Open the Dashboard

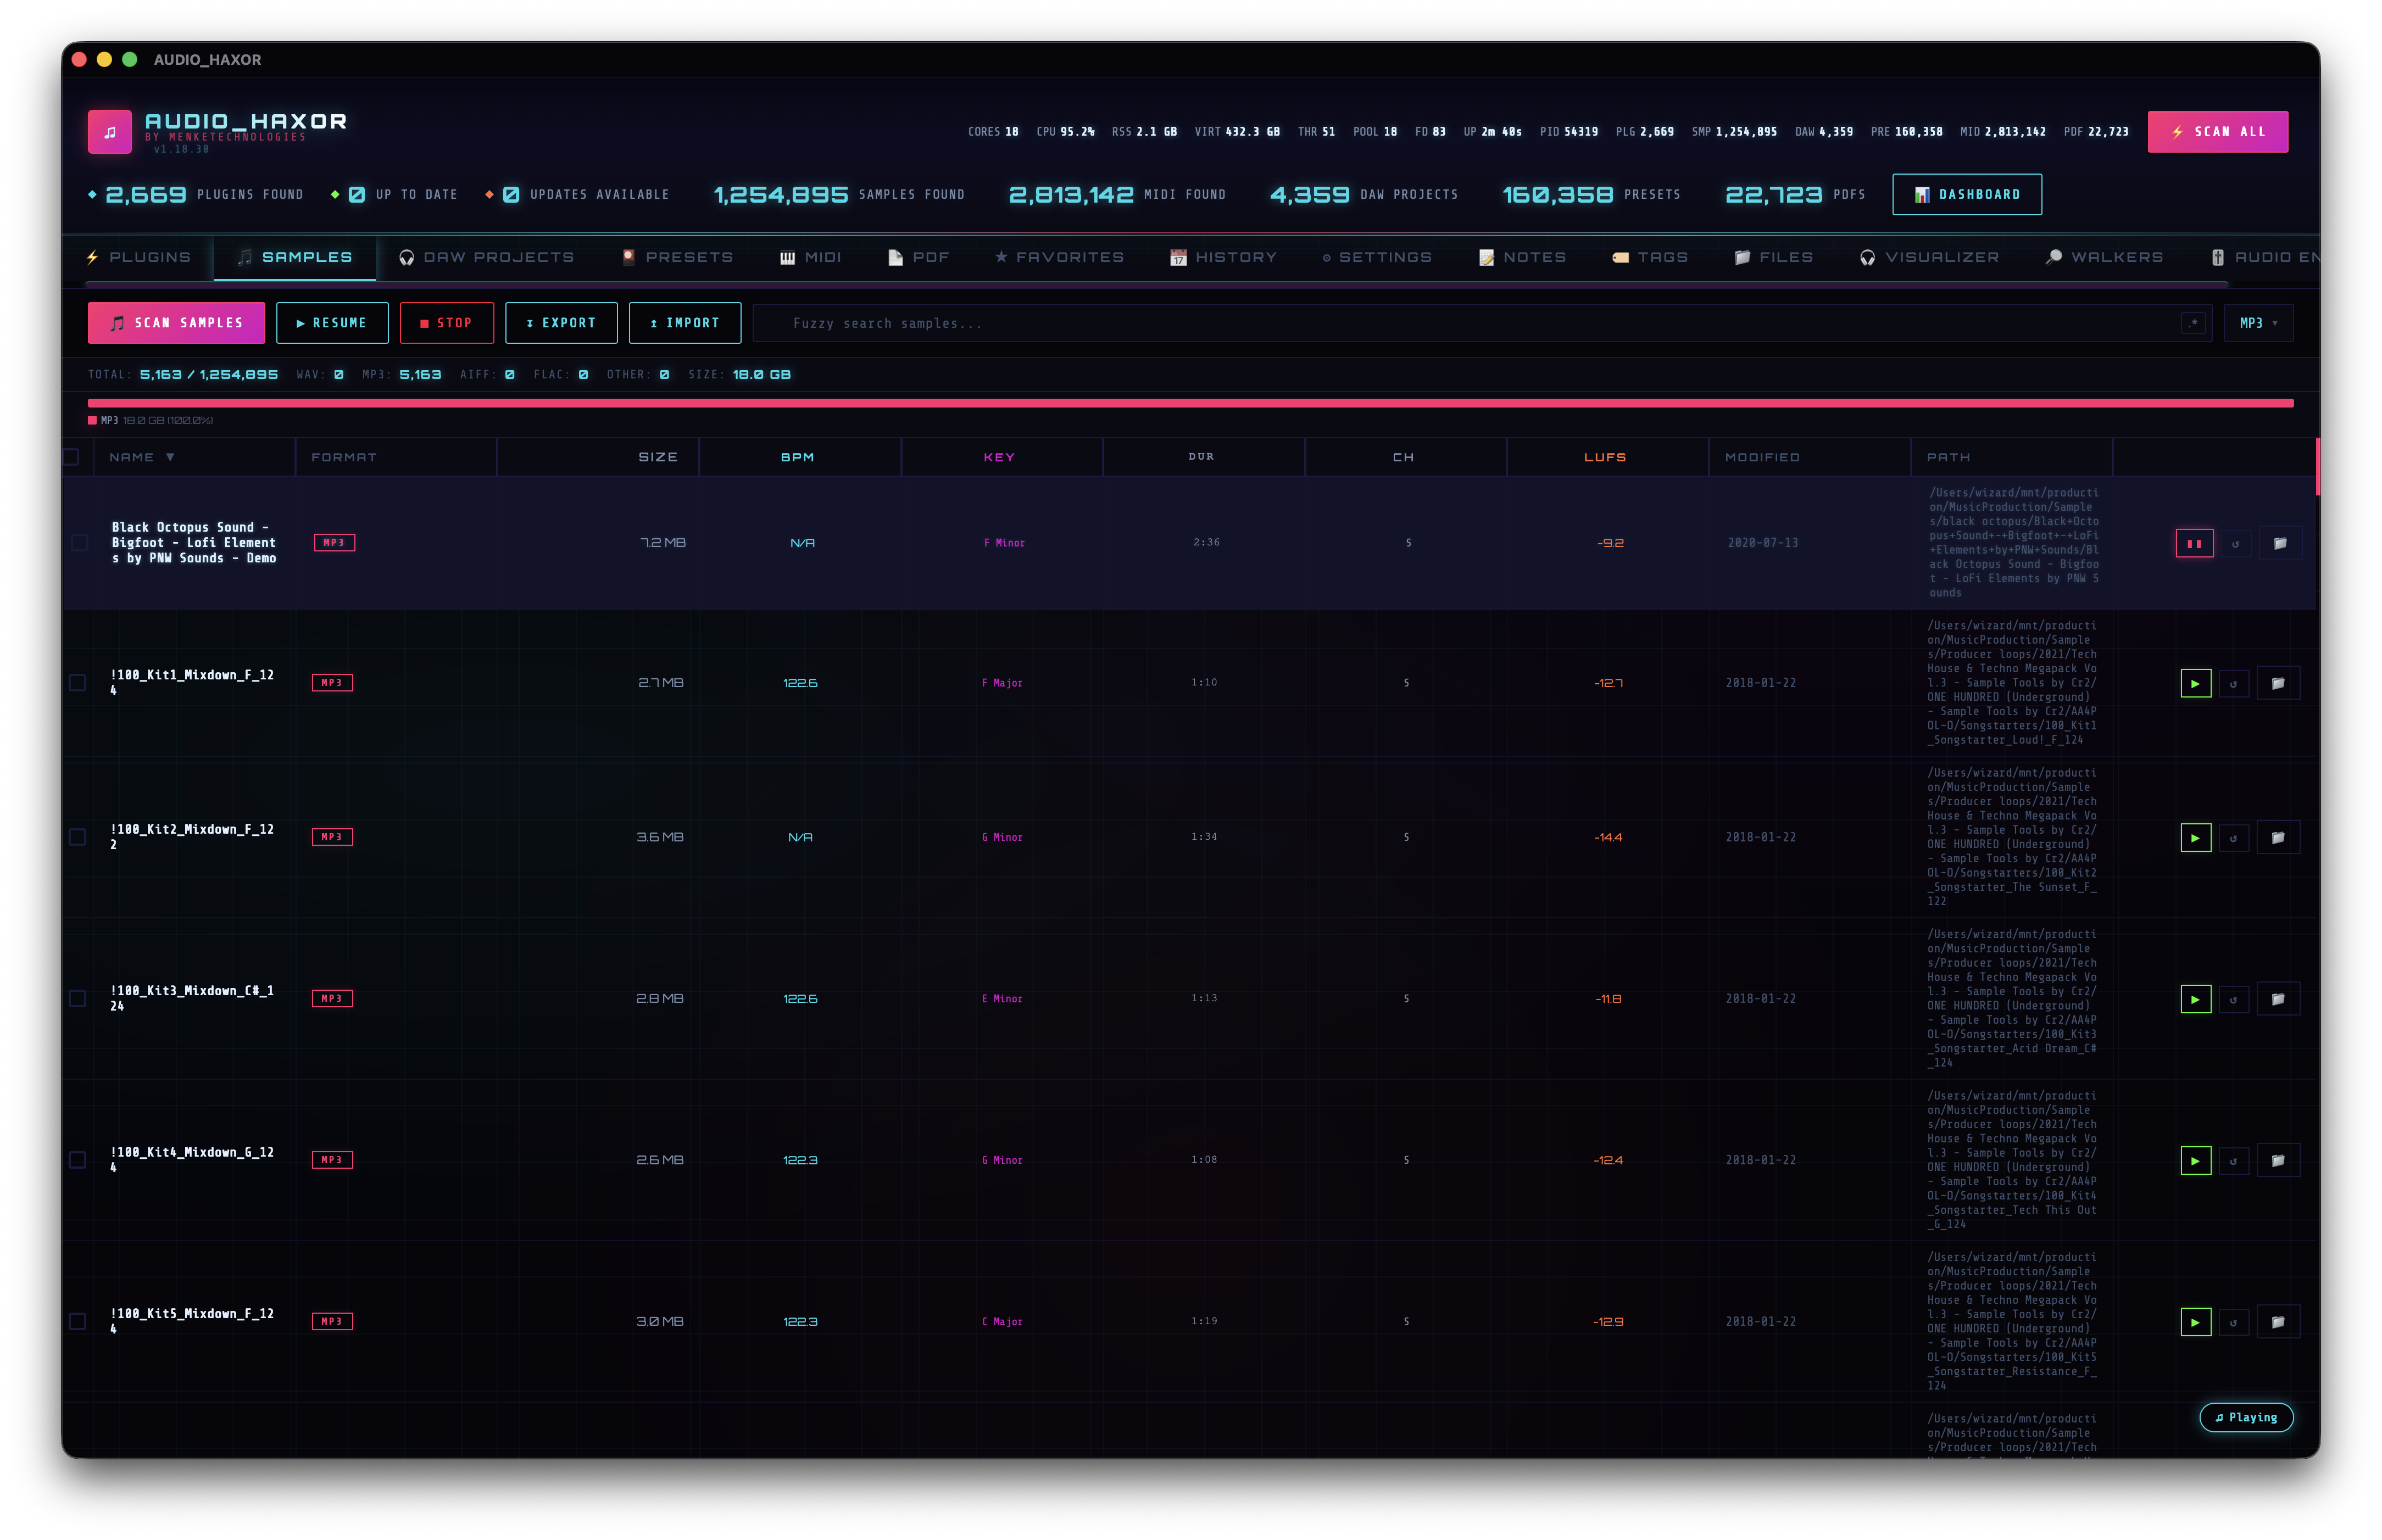click(1966, 194)
